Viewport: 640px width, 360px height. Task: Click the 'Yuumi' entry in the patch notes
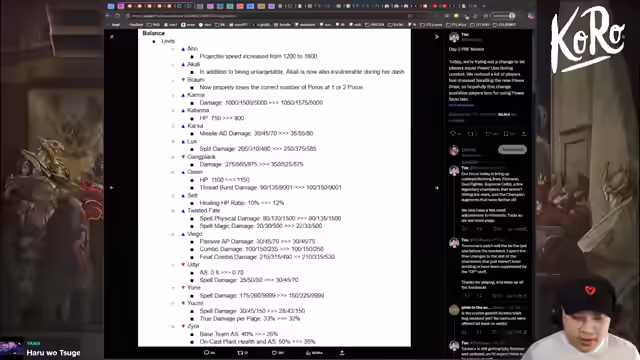coord(195,303)
